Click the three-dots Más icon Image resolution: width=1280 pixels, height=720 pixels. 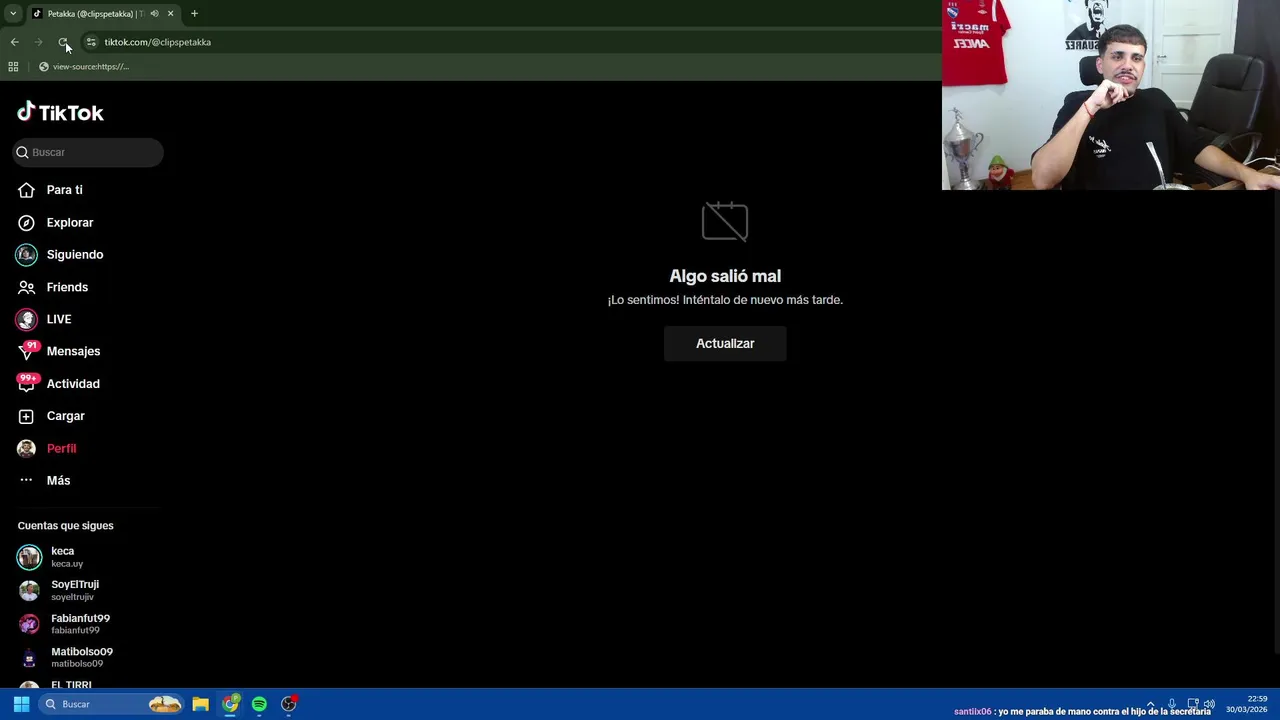pyautogui.click(x=26, y=480)
